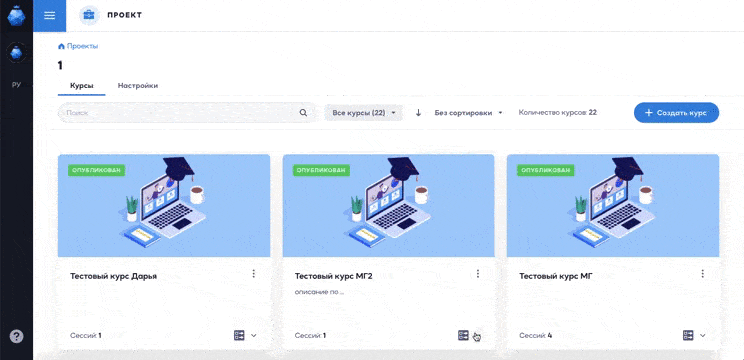Screen dimensions: 744x360
Task: Open thumbnail of Тестовый курс Дарья
Action: 164,205
